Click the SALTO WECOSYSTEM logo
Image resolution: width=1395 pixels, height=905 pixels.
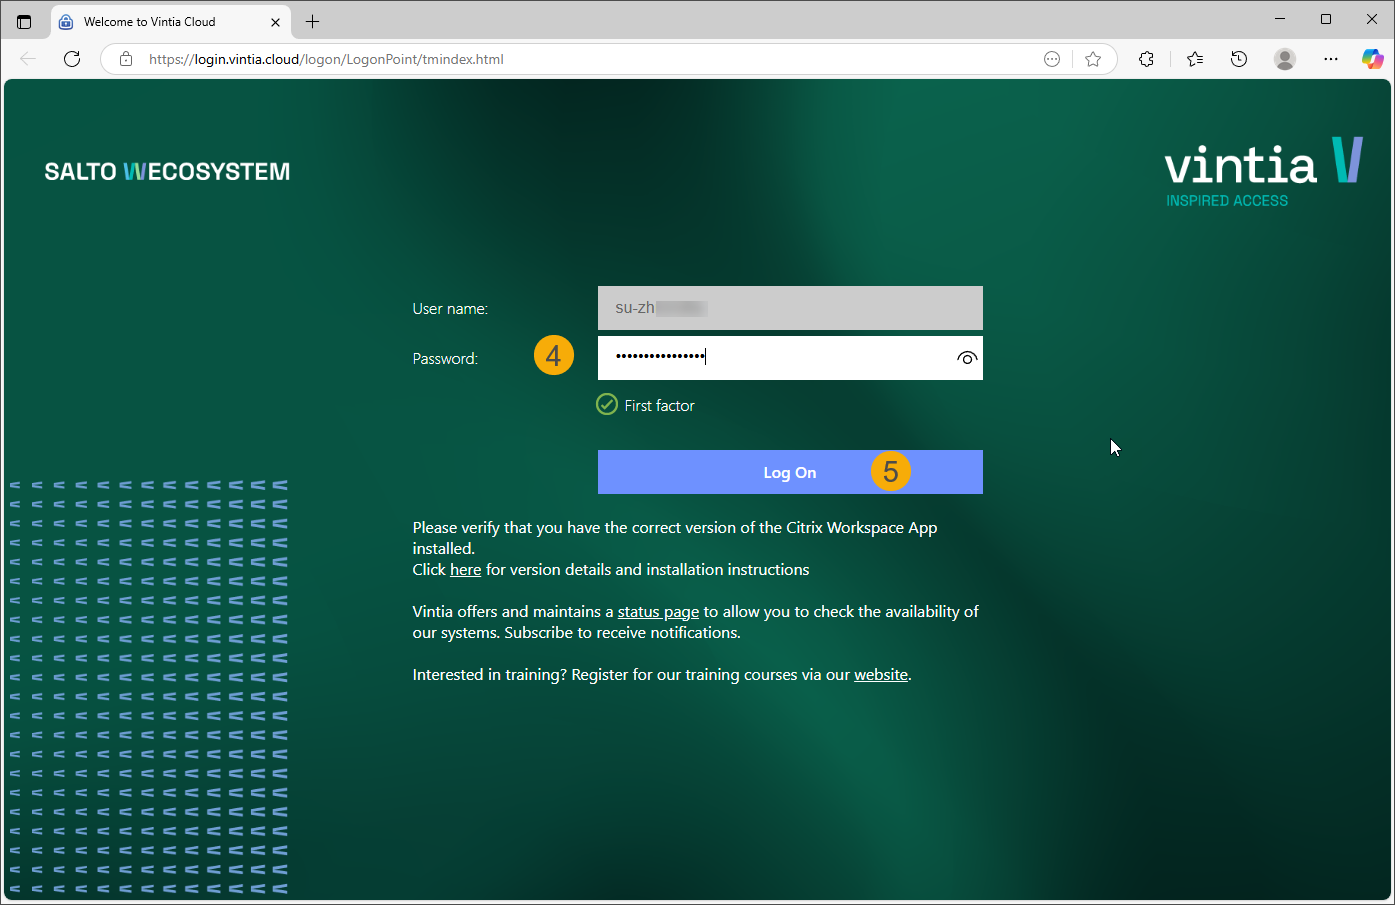coord(167,171)
